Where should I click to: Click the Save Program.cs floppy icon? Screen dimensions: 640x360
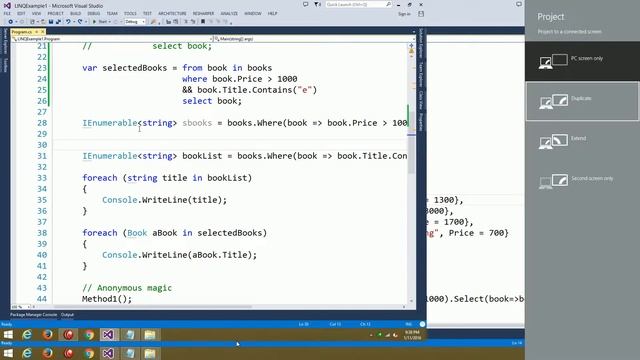[51, 22]
